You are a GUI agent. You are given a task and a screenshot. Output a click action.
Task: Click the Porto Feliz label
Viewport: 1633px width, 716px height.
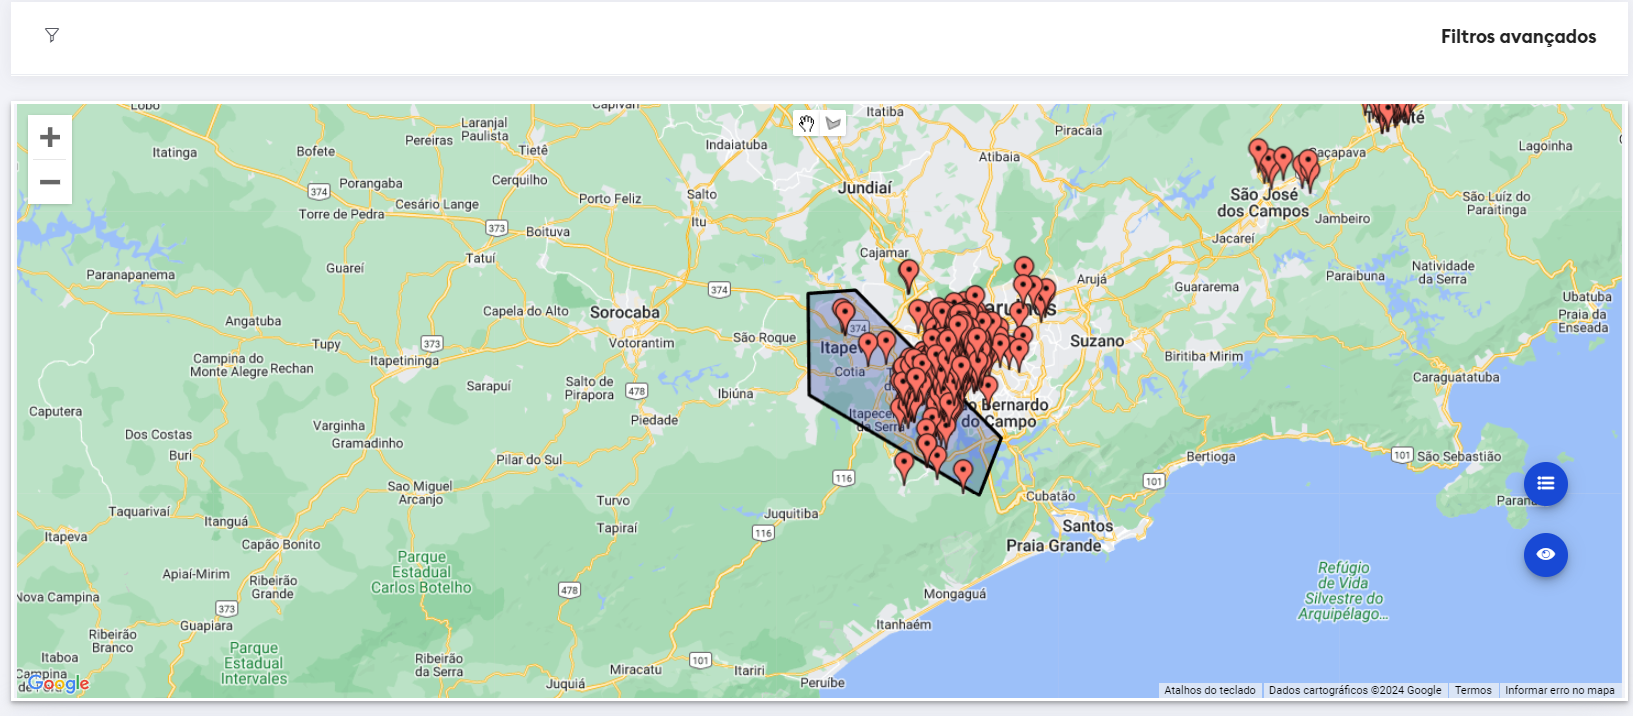click(x=610, y=199)
